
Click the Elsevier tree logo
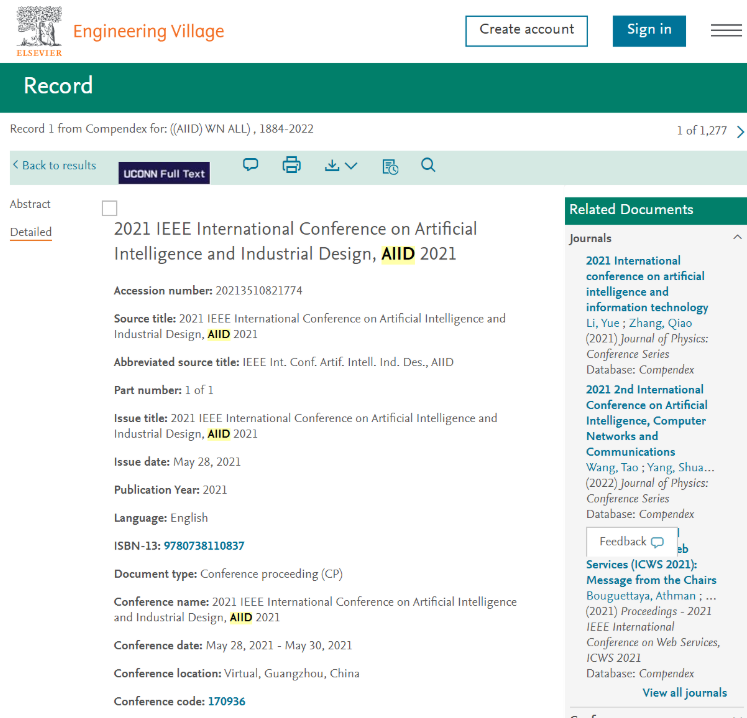(39, 31)
